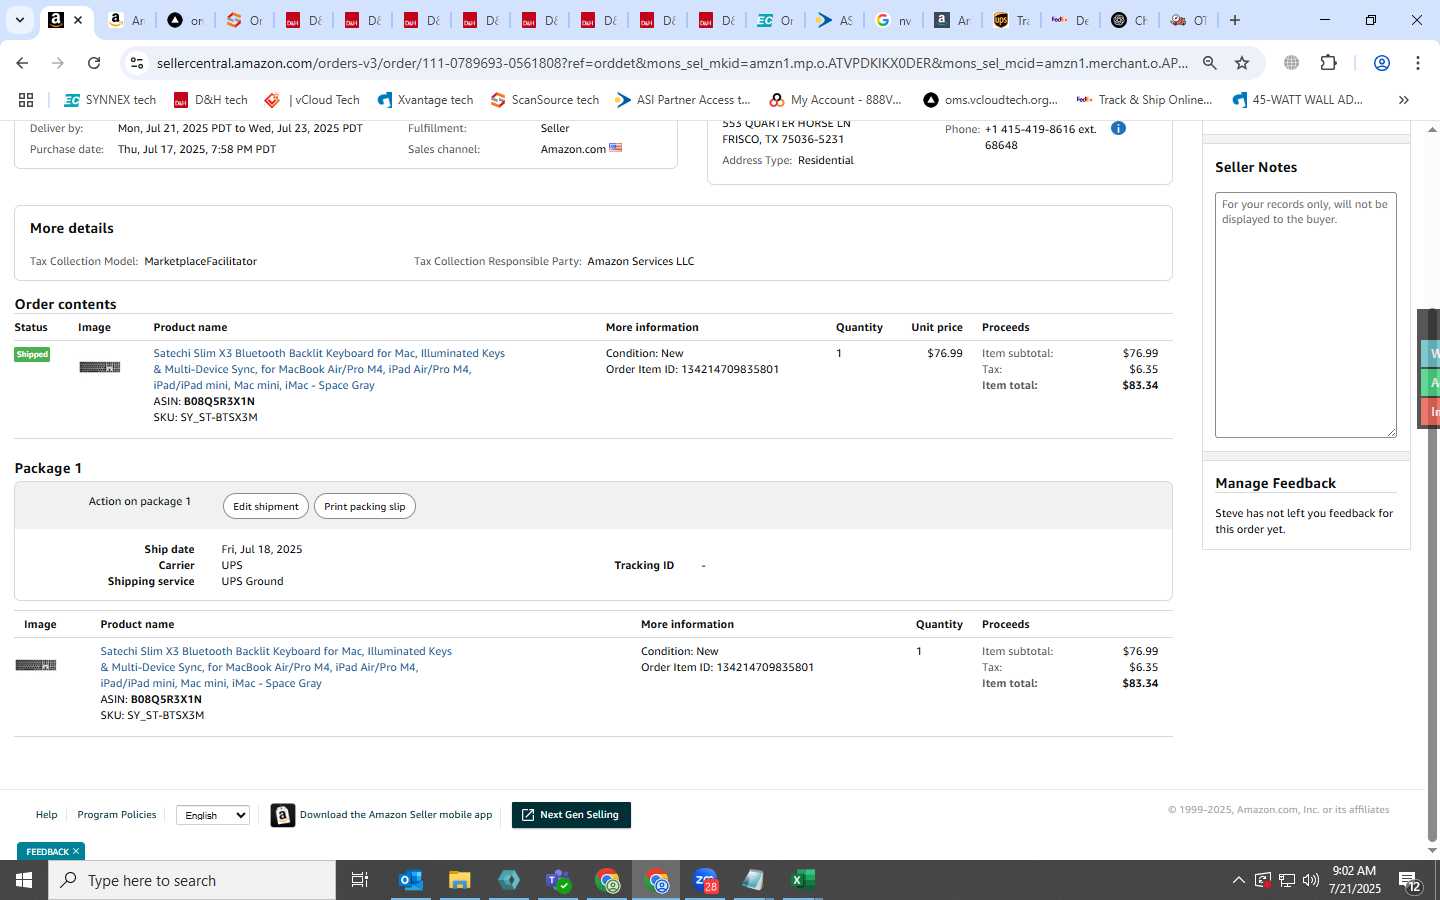The width and height of the screenshot is (1440, 900).
Task: Click the Edit shipment button
Action: coord(266,506)
